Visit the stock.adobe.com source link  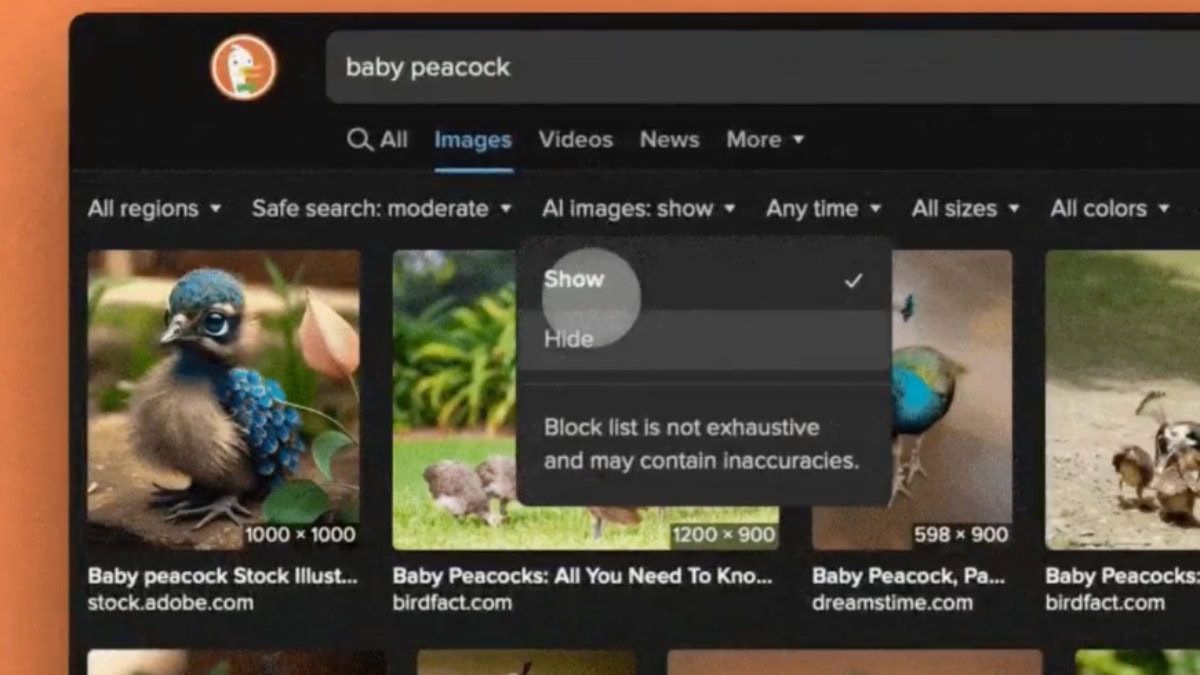(170, 603)
